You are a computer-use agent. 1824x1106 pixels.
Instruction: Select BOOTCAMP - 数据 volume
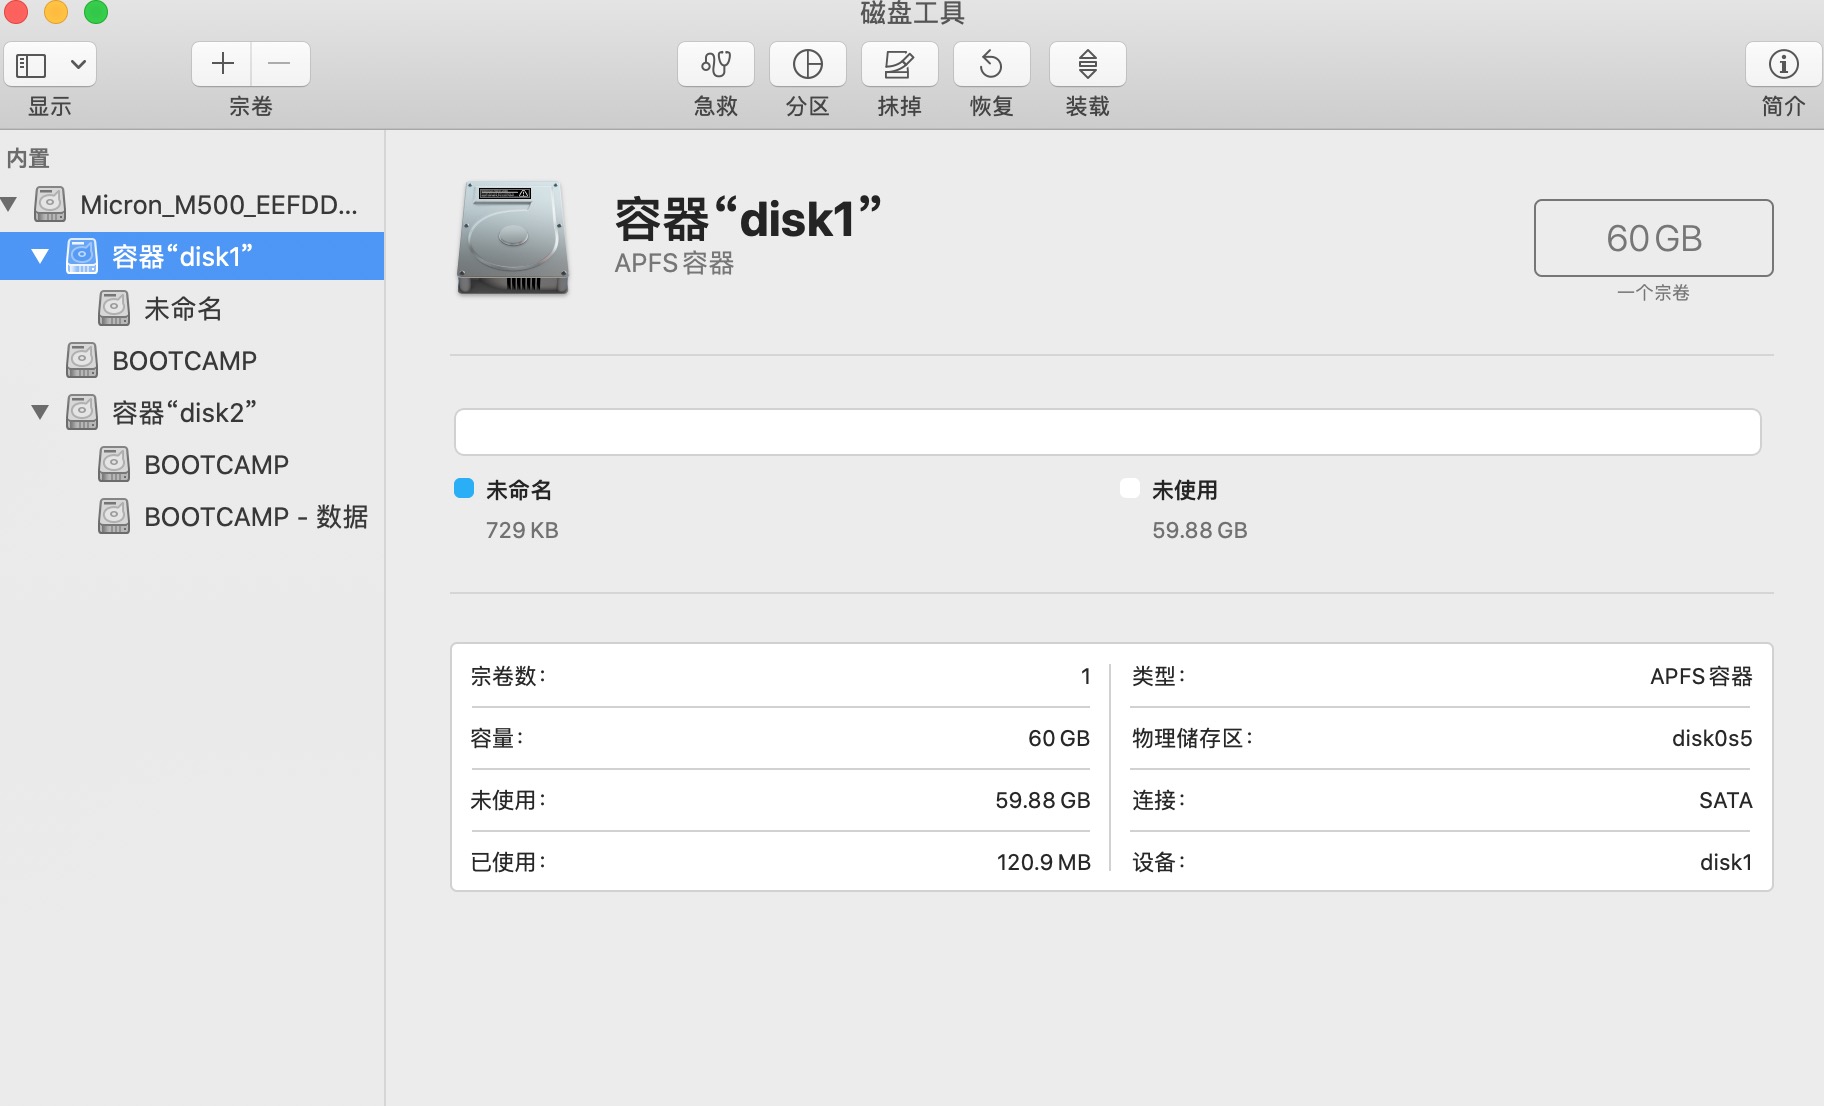pyautogui.click(x=255, y=517)
